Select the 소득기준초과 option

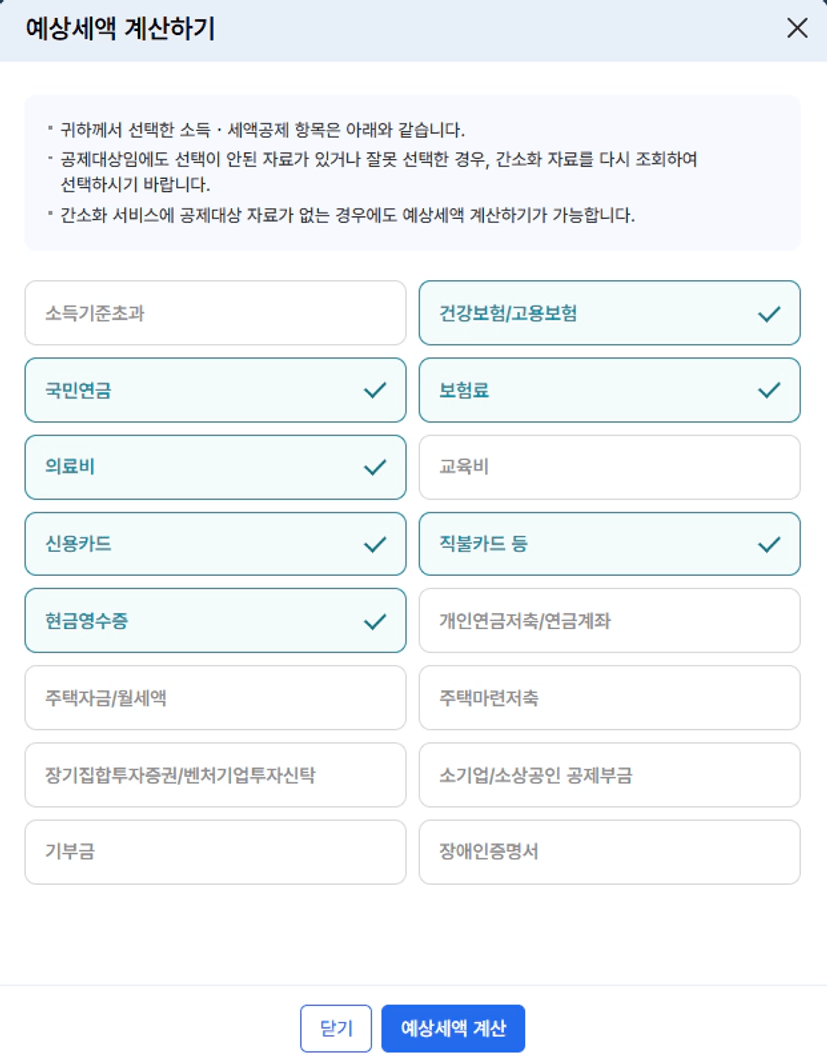(x=216, y=313)
